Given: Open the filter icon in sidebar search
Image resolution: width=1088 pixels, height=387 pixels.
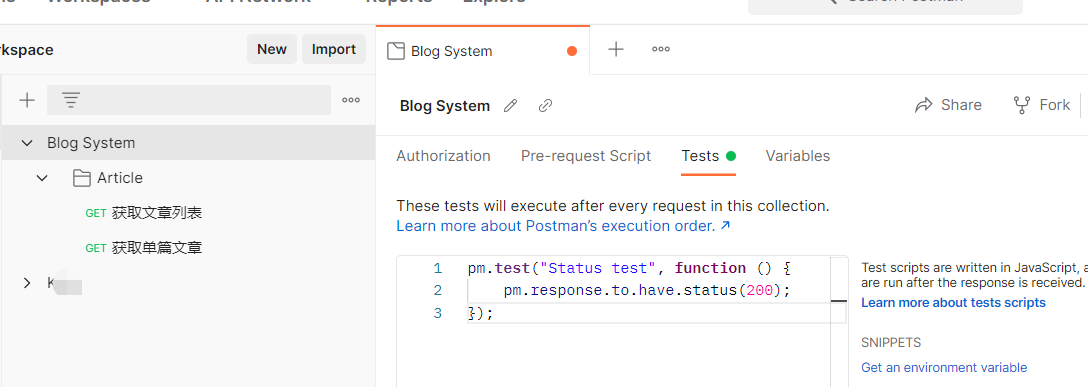Looking at the screenshot, I should (71, 101).
